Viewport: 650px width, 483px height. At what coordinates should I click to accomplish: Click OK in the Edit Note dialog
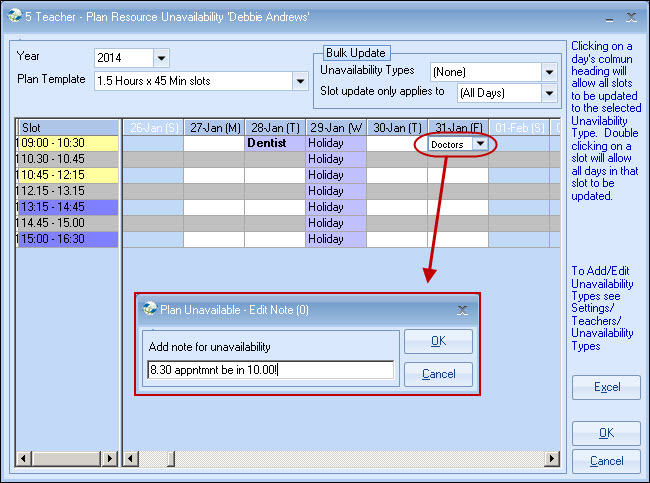438,341
